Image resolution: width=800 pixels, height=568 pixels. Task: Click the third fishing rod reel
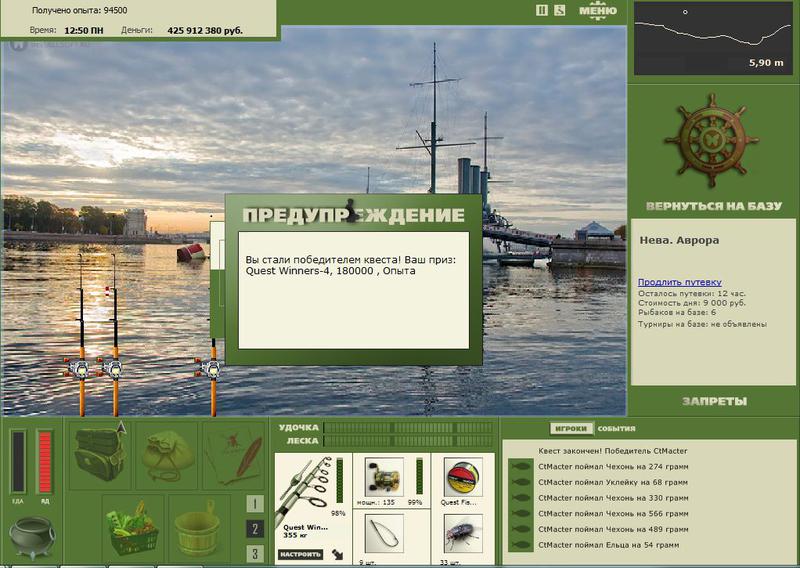coord(211,368)
